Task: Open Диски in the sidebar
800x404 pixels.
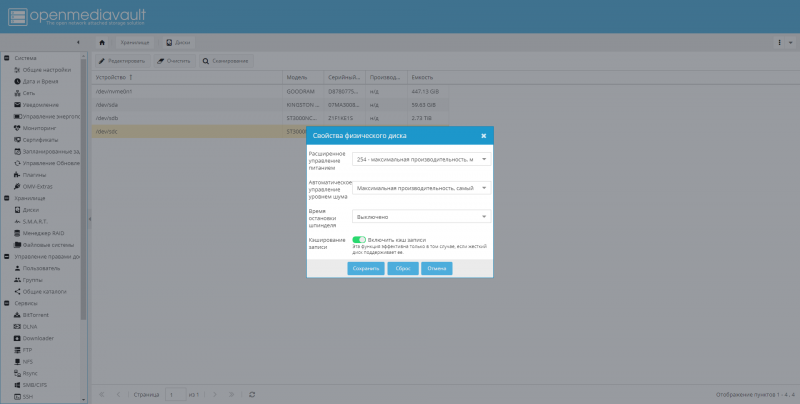Action: pyautogui.click(x=26, y=210)
